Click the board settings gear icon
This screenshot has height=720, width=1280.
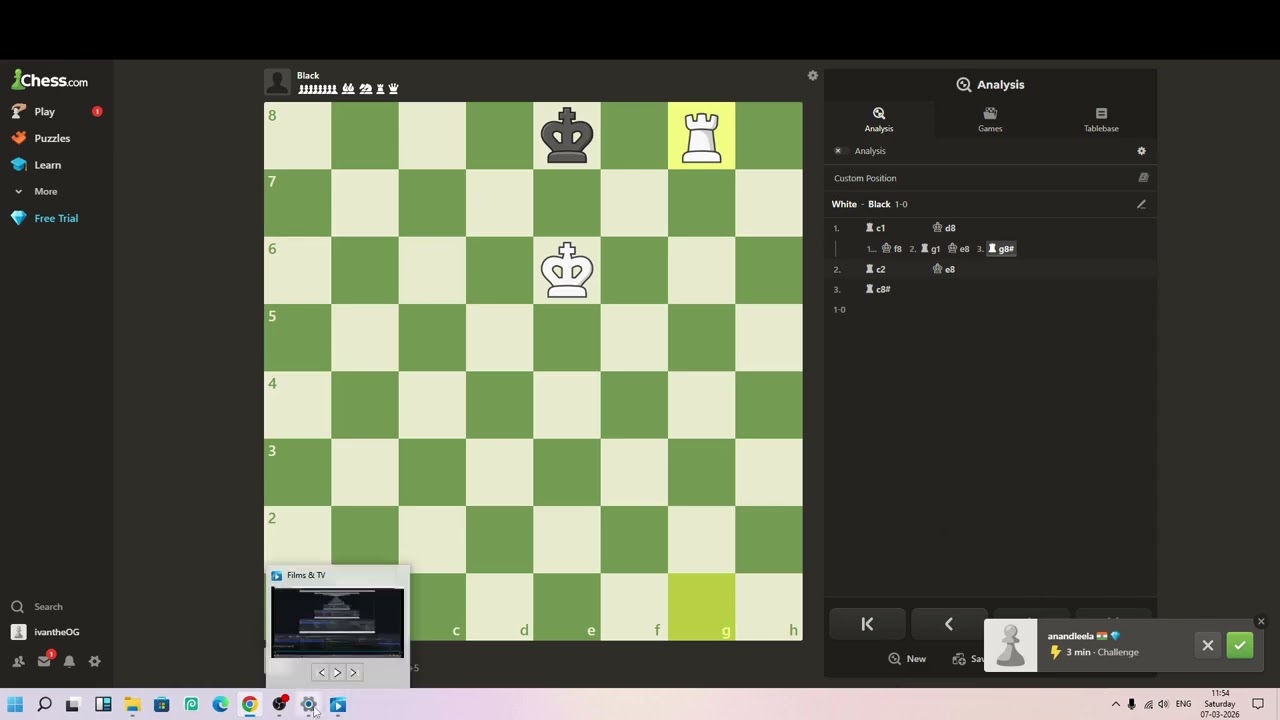tap(813, 76)
